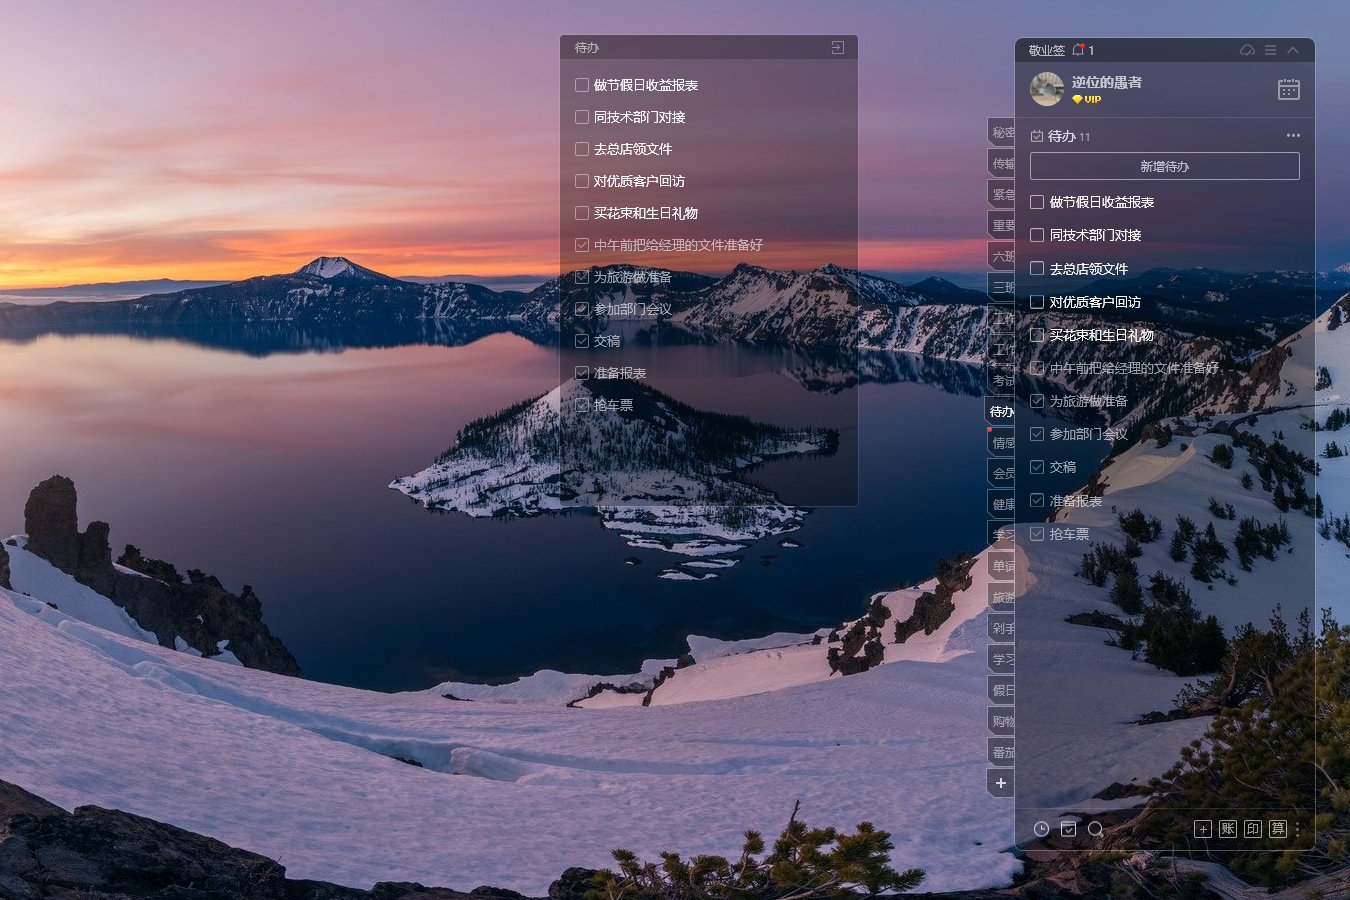The width and height of the screenshot is (1350, 900).
Task: Open the search magnifier in bottom toolbar
Action: click(x=1095, y=829)
